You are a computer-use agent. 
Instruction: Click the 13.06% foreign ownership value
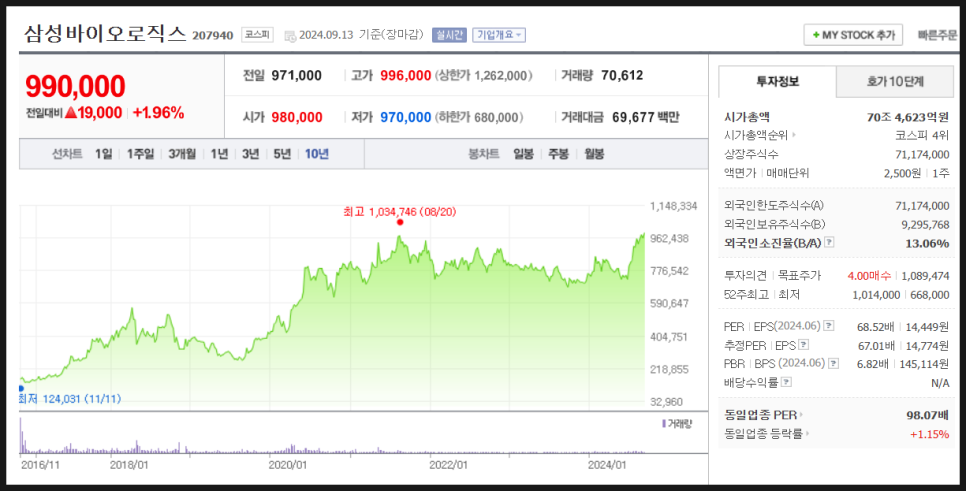click(927, 243)
